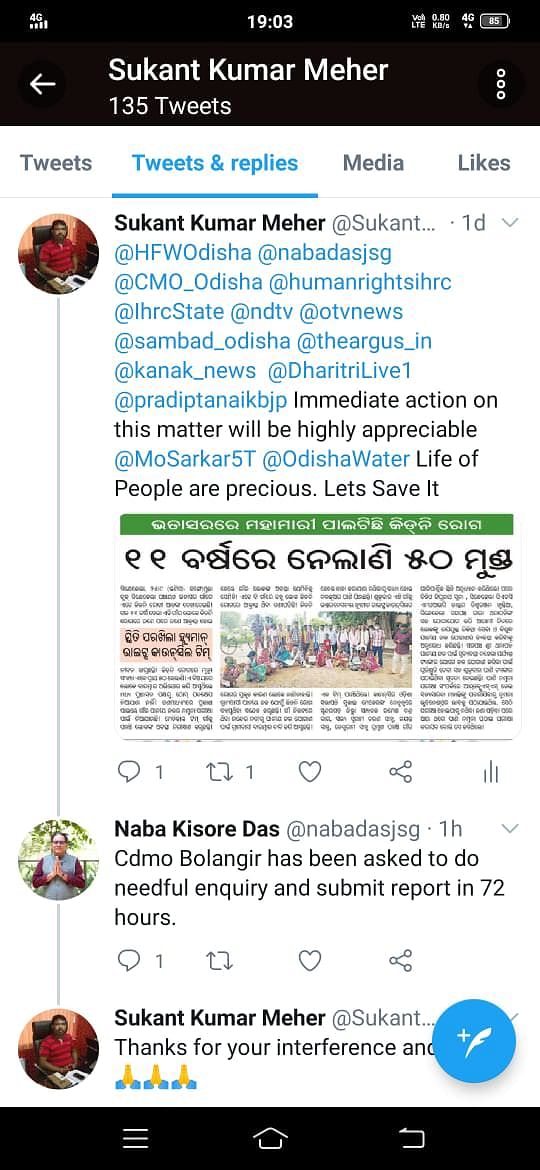
Task: Switch to the Likes tab
Action: tap(484, 163)
